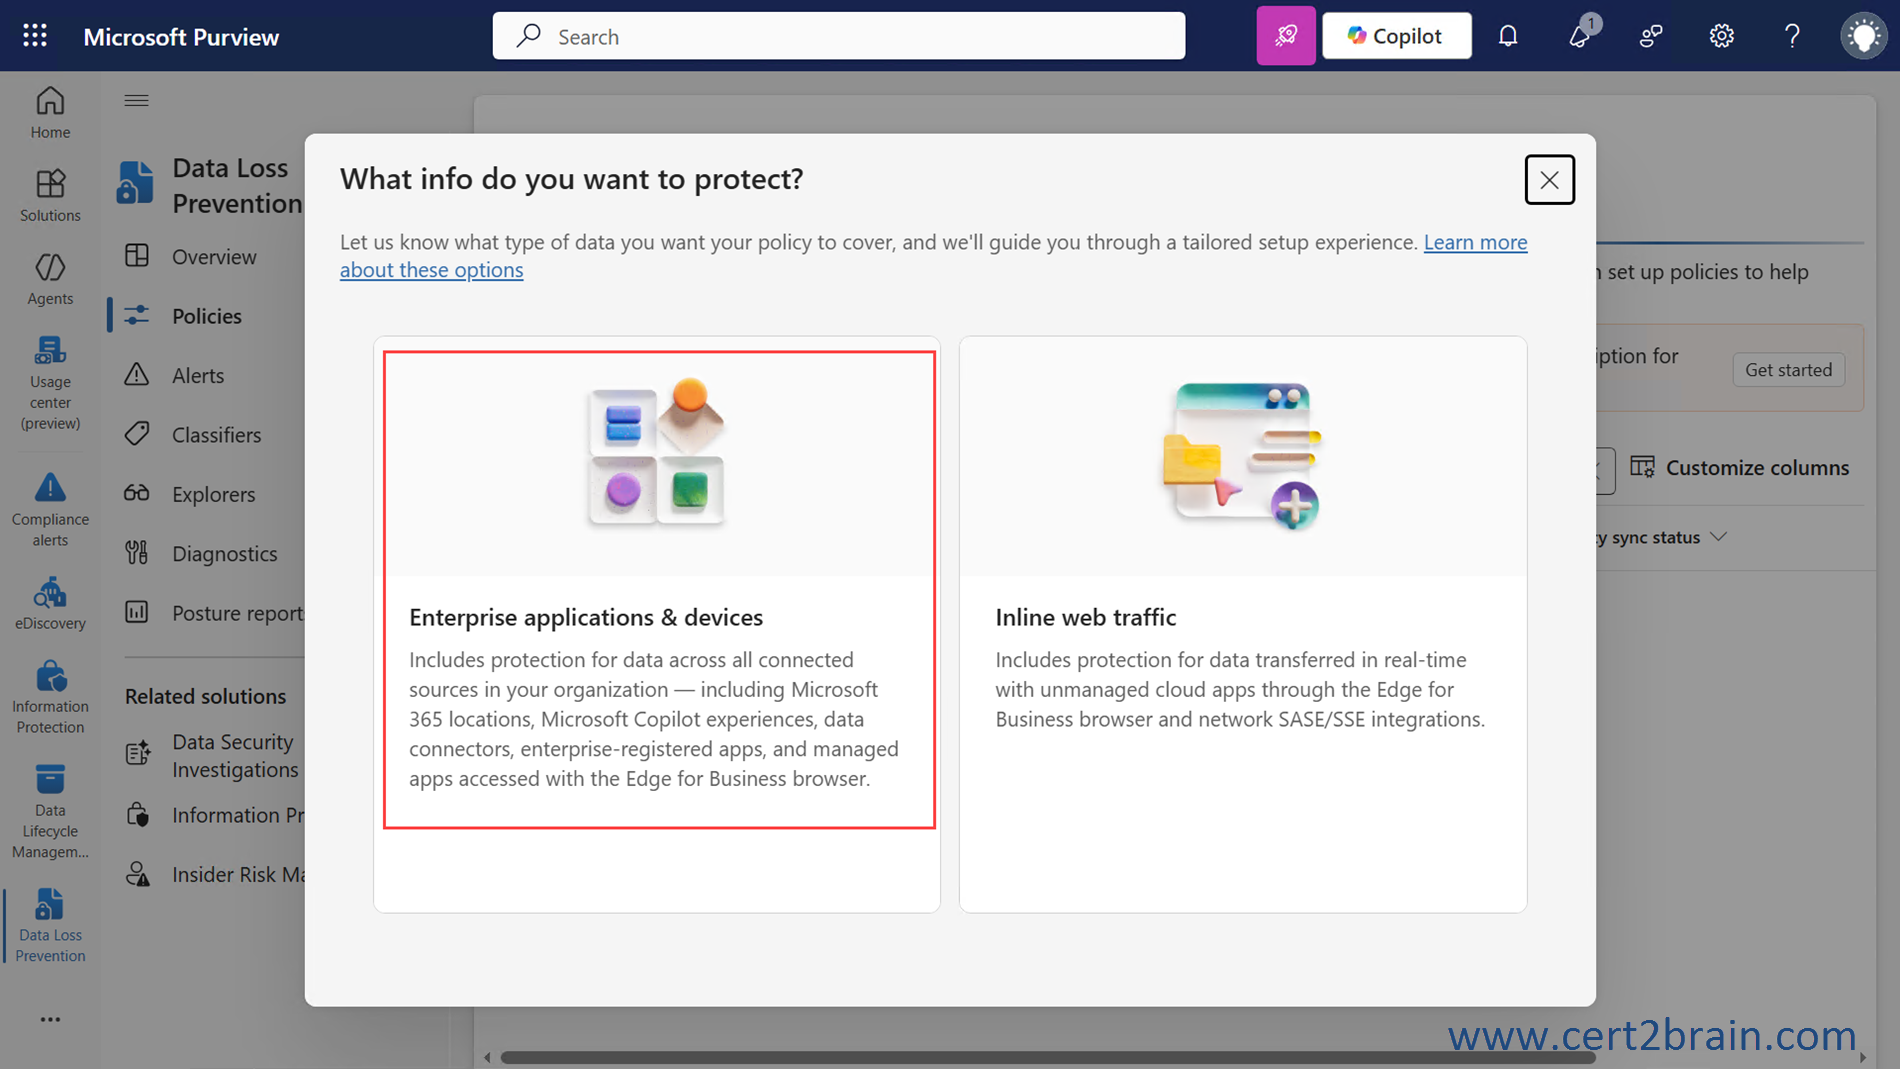Expand the sync status column dropdown
Screen dimensions: 1900x1069
(1718, 537)
